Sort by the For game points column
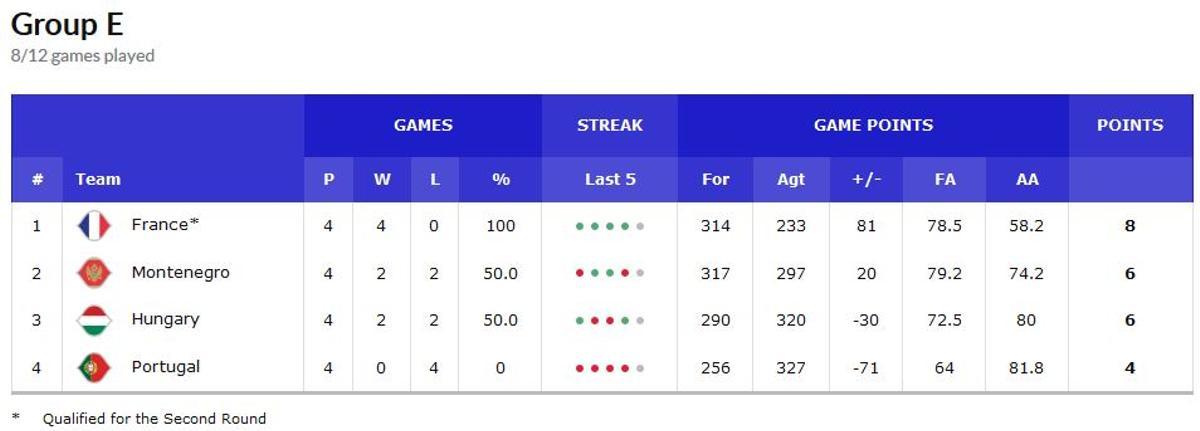The width and height of the screenshot is (1200, 431). 716,180
